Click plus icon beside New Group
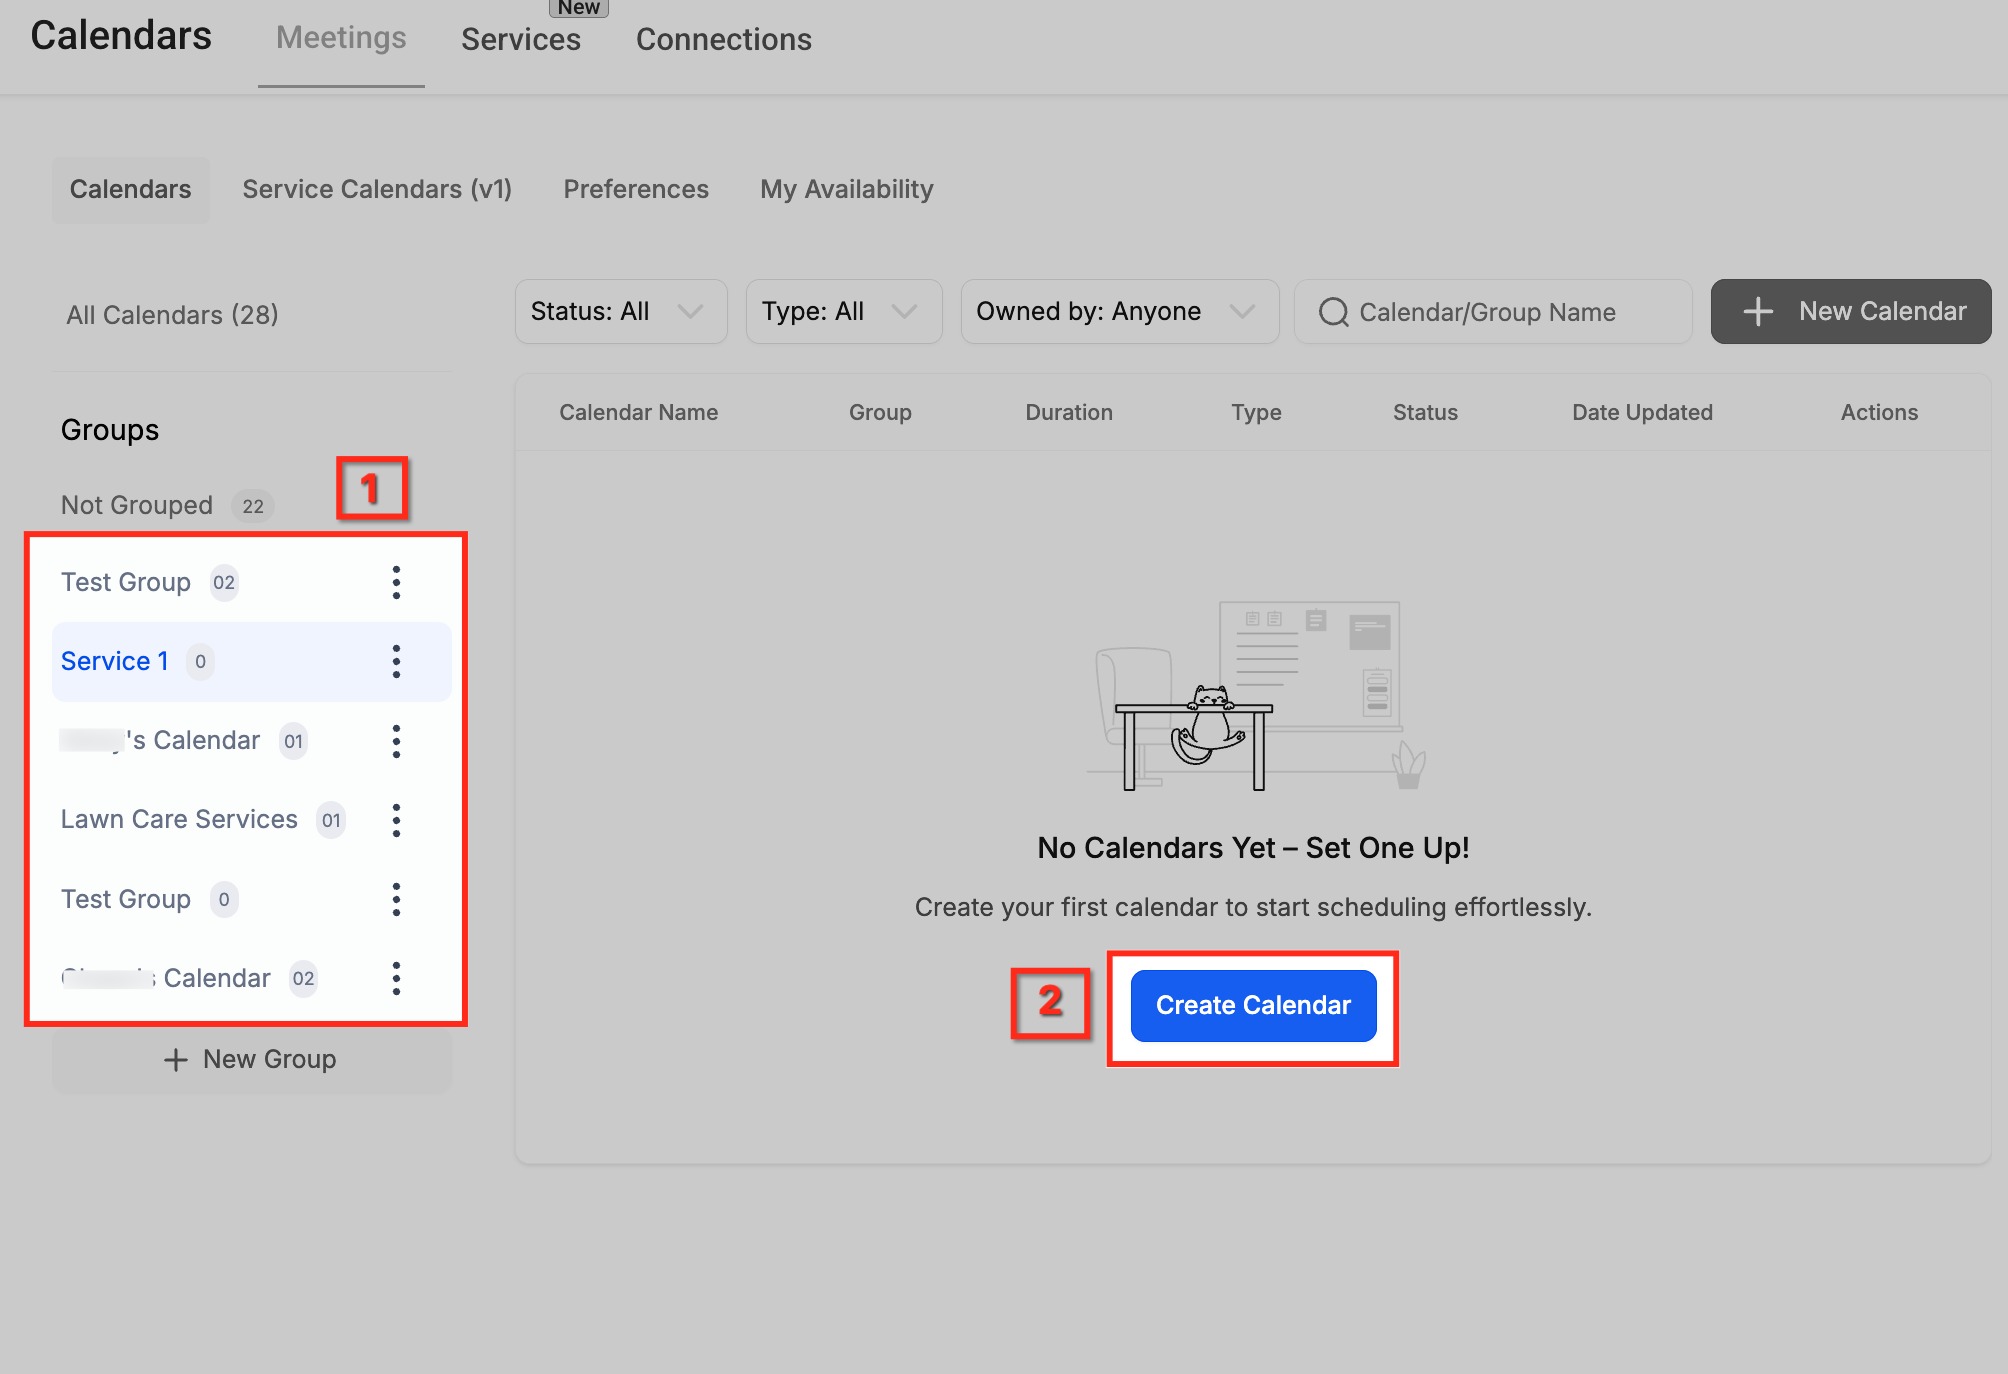 pos(176,1059)
